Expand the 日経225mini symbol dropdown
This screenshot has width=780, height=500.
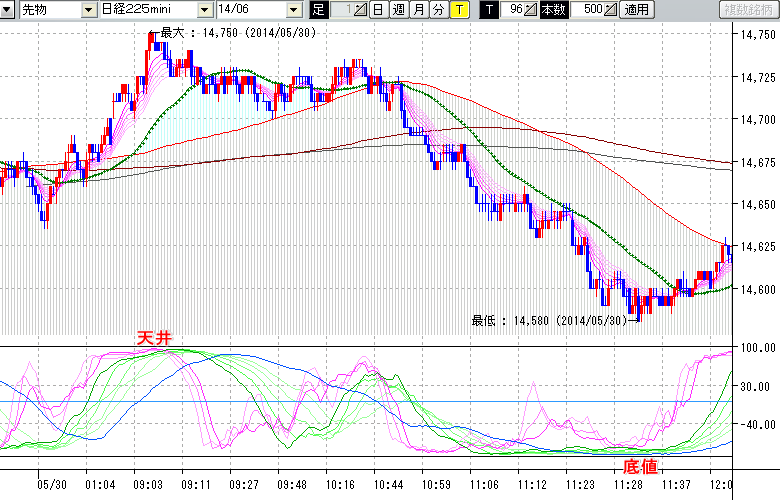pyautogui.click(x=204, y=10)
